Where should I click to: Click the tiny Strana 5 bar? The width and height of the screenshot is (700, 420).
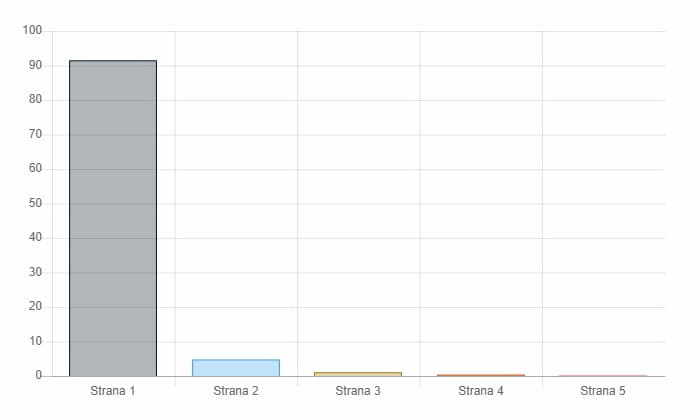602,376
